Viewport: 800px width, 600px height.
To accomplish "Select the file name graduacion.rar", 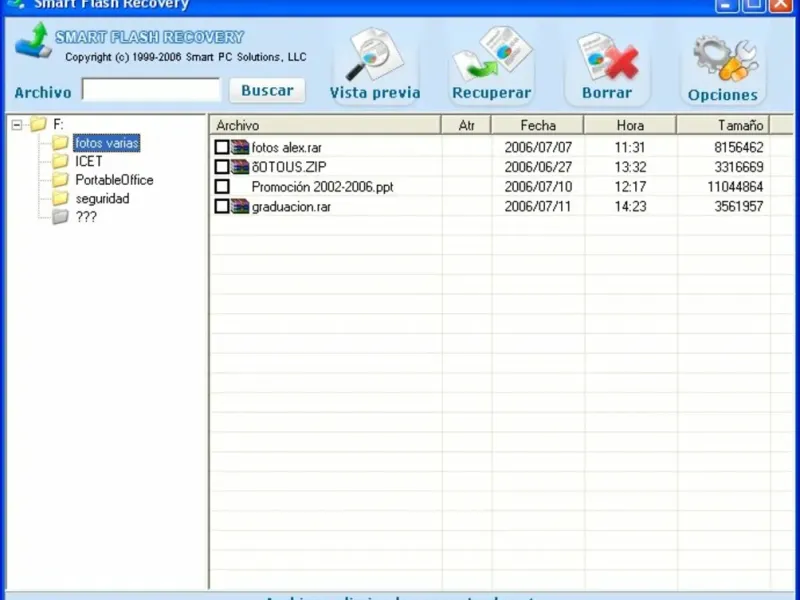I will 291,207.
